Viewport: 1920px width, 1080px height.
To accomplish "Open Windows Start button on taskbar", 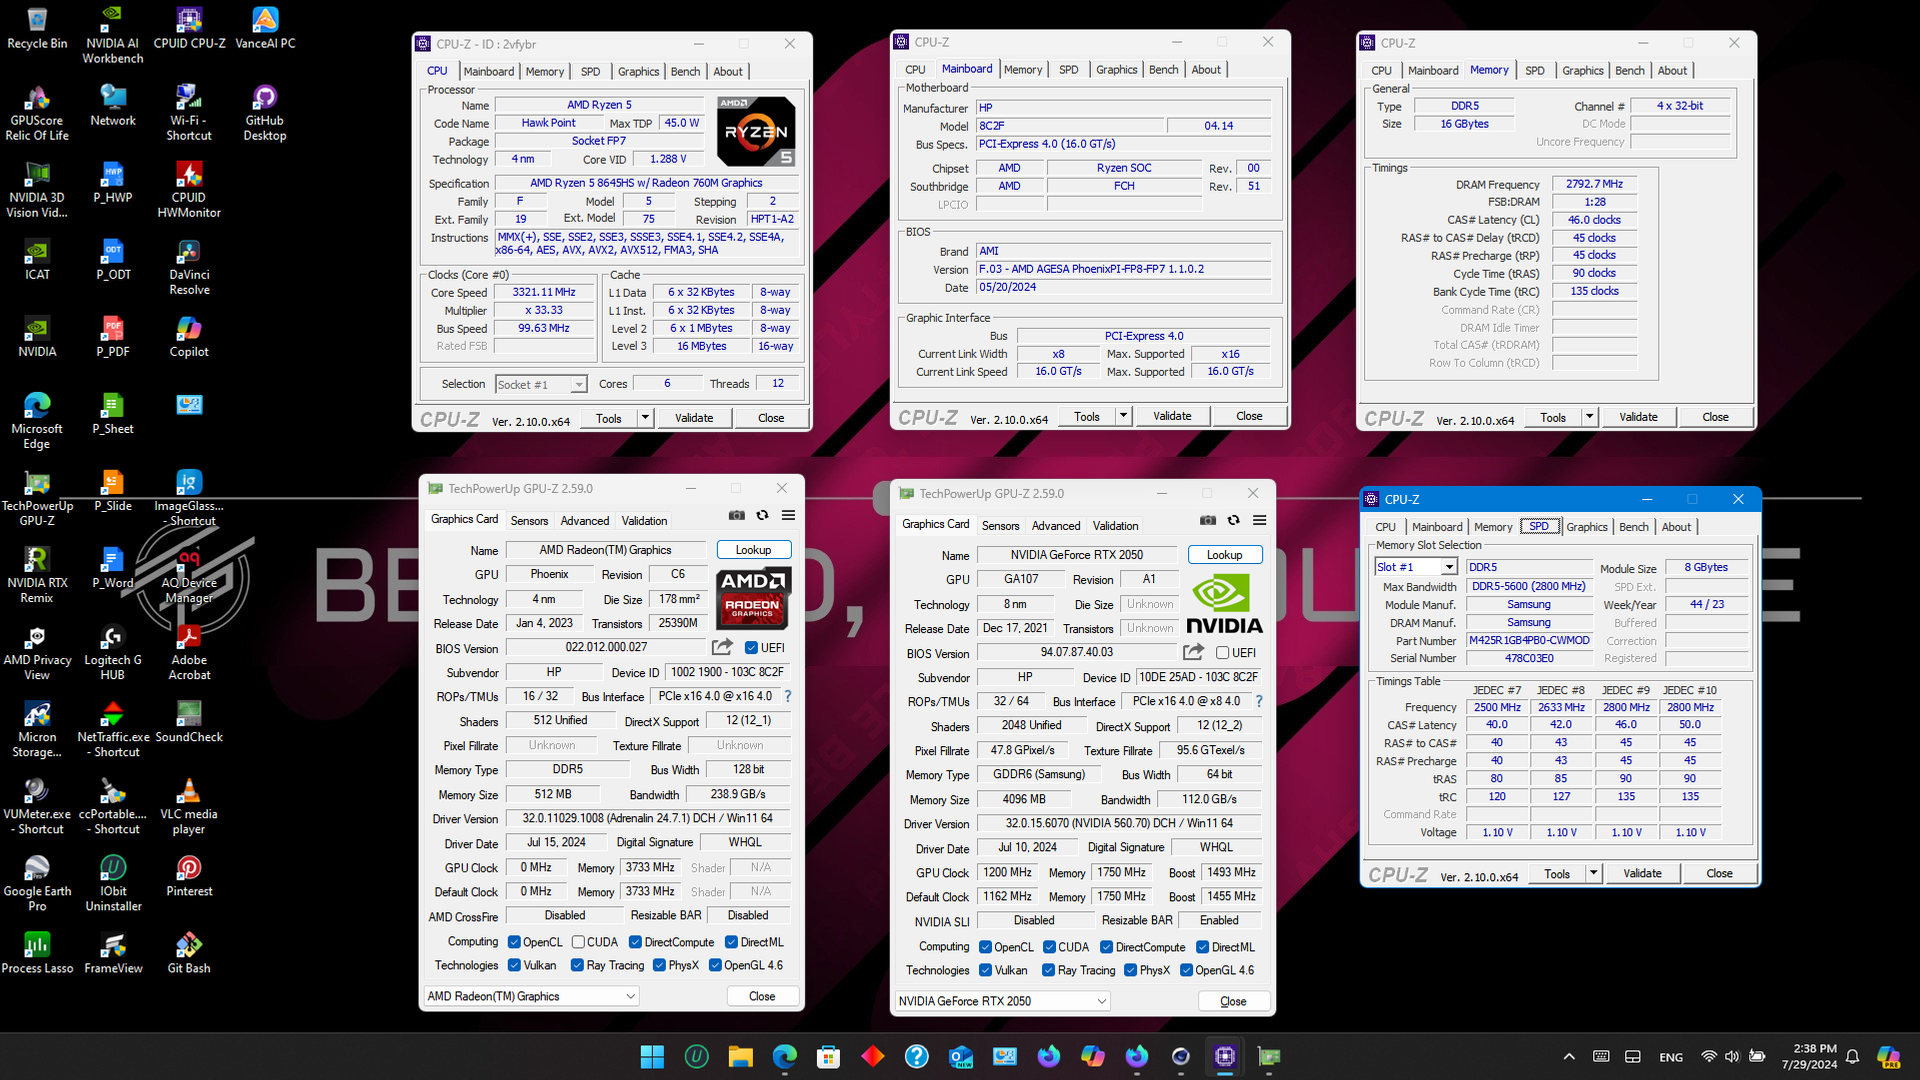I will (652, 1056).
